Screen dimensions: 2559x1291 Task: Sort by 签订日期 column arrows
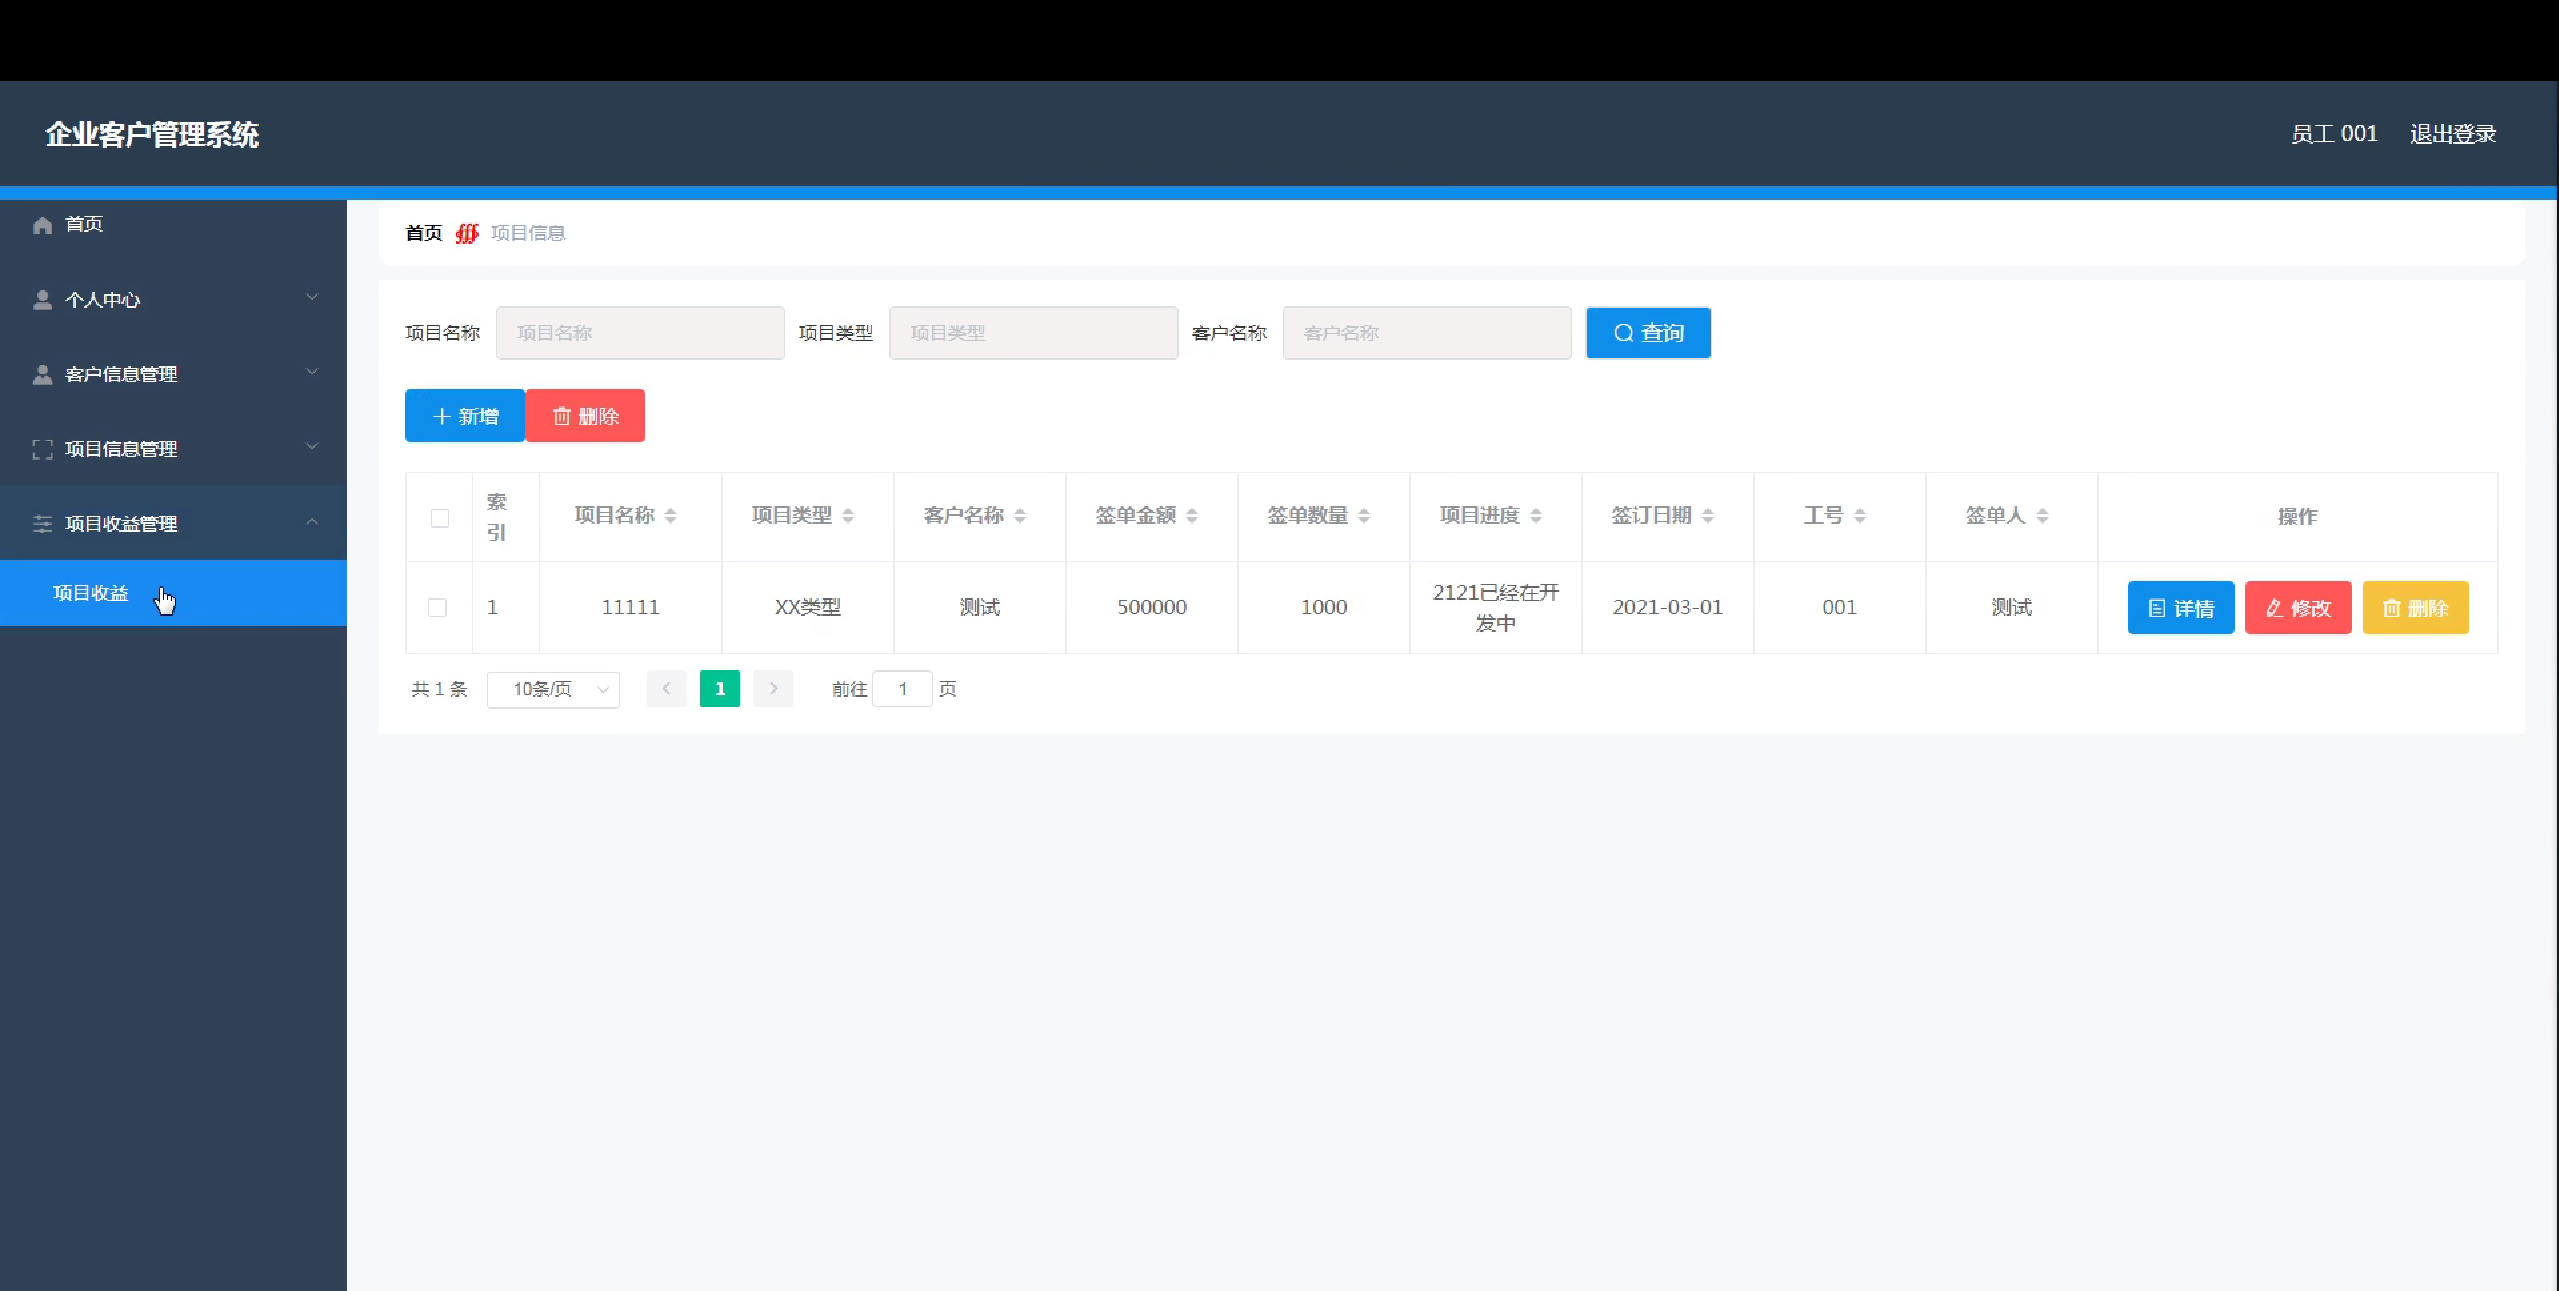1708,516
